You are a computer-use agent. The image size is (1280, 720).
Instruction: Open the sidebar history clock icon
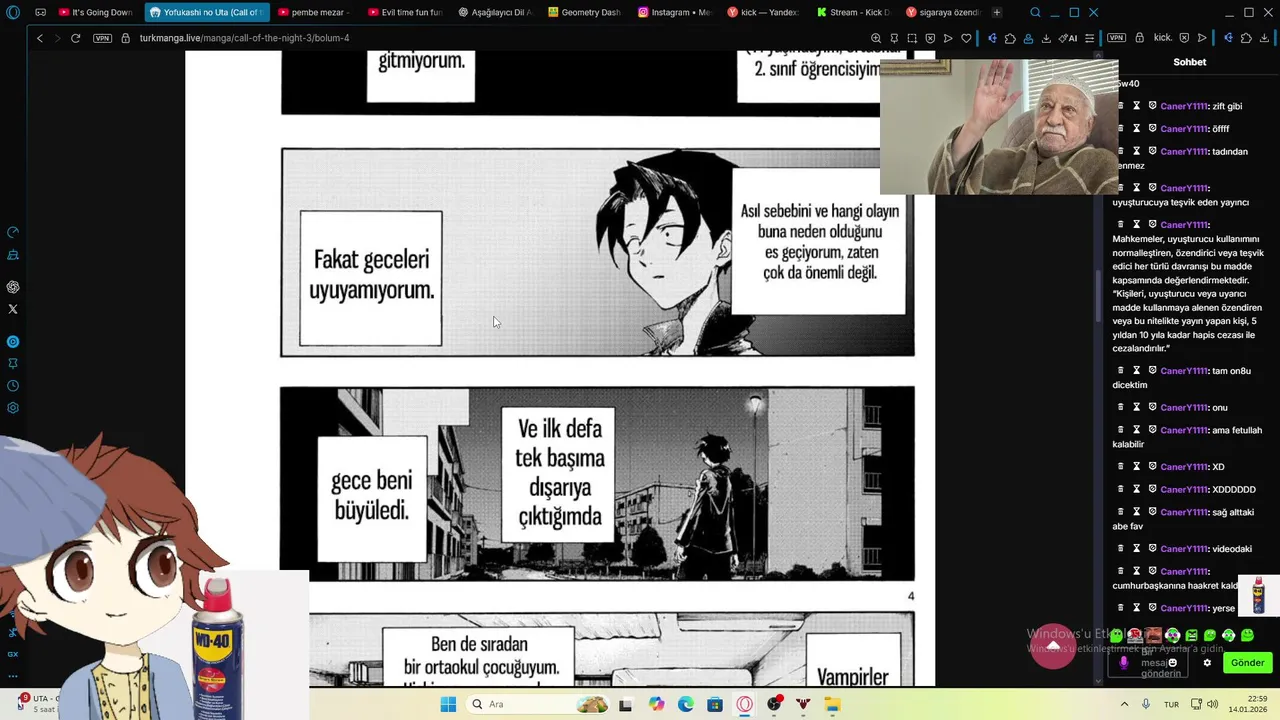pos(13,386)
